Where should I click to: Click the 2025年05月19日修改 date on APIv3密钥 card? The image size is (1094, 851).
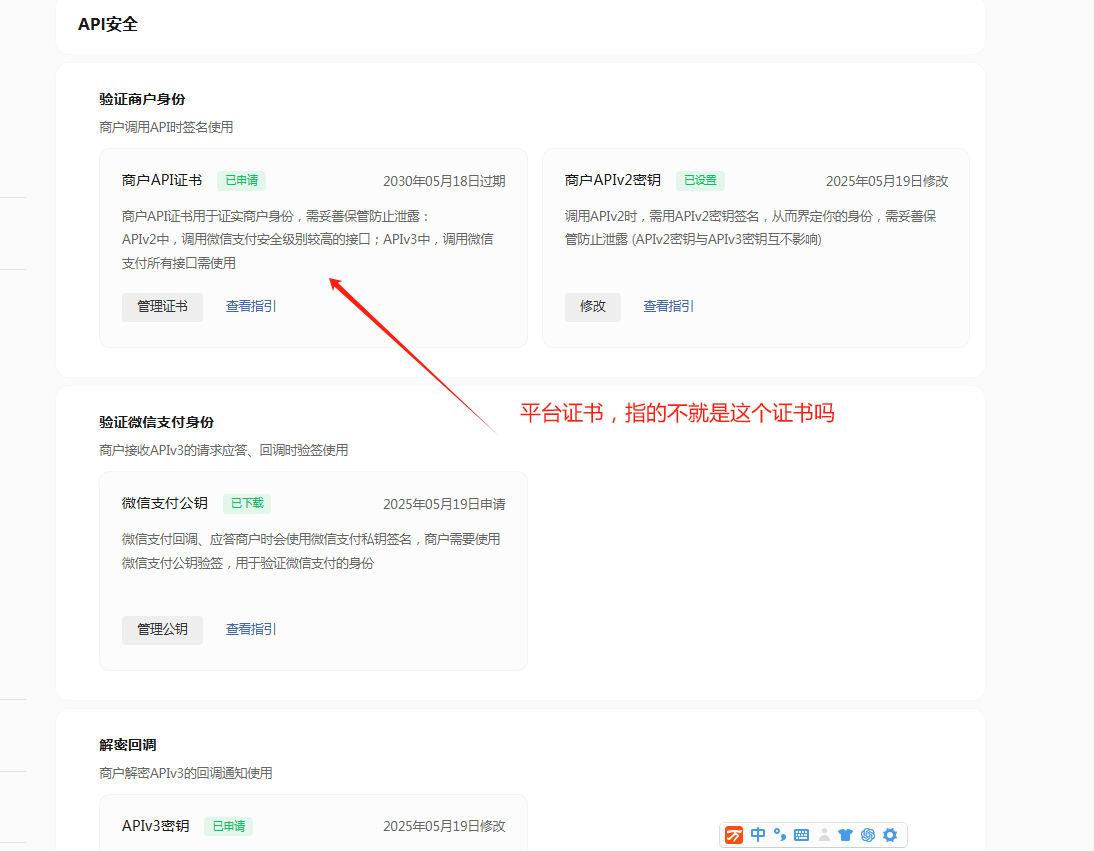pos(444,827)
